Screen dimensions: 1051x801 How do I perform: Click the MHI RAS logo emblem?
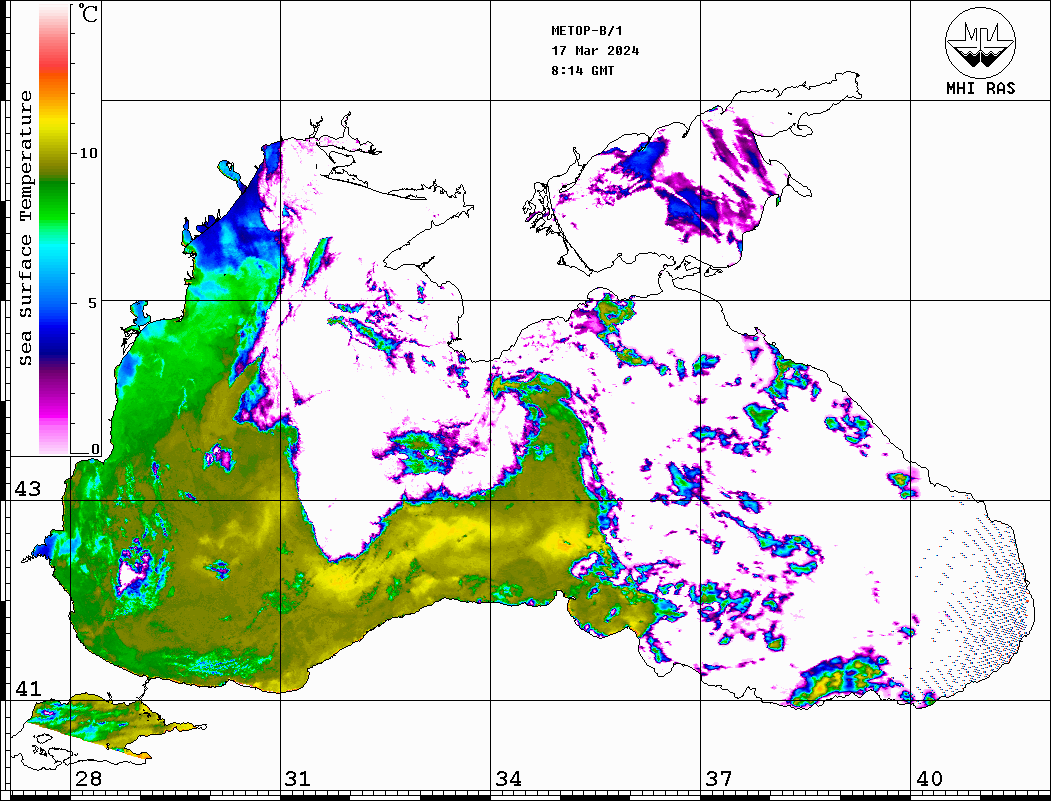point(980,42)
